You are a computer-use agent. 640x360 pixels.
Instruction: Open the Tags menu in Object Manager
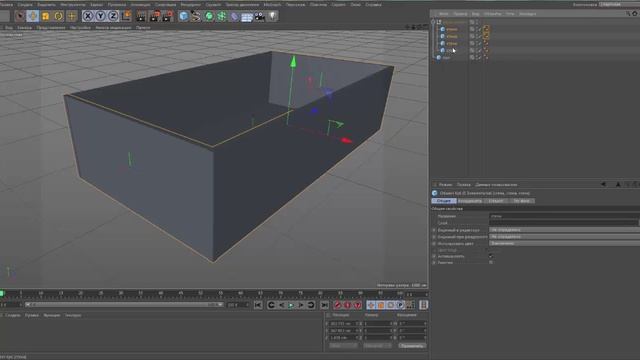pos(510,14)
